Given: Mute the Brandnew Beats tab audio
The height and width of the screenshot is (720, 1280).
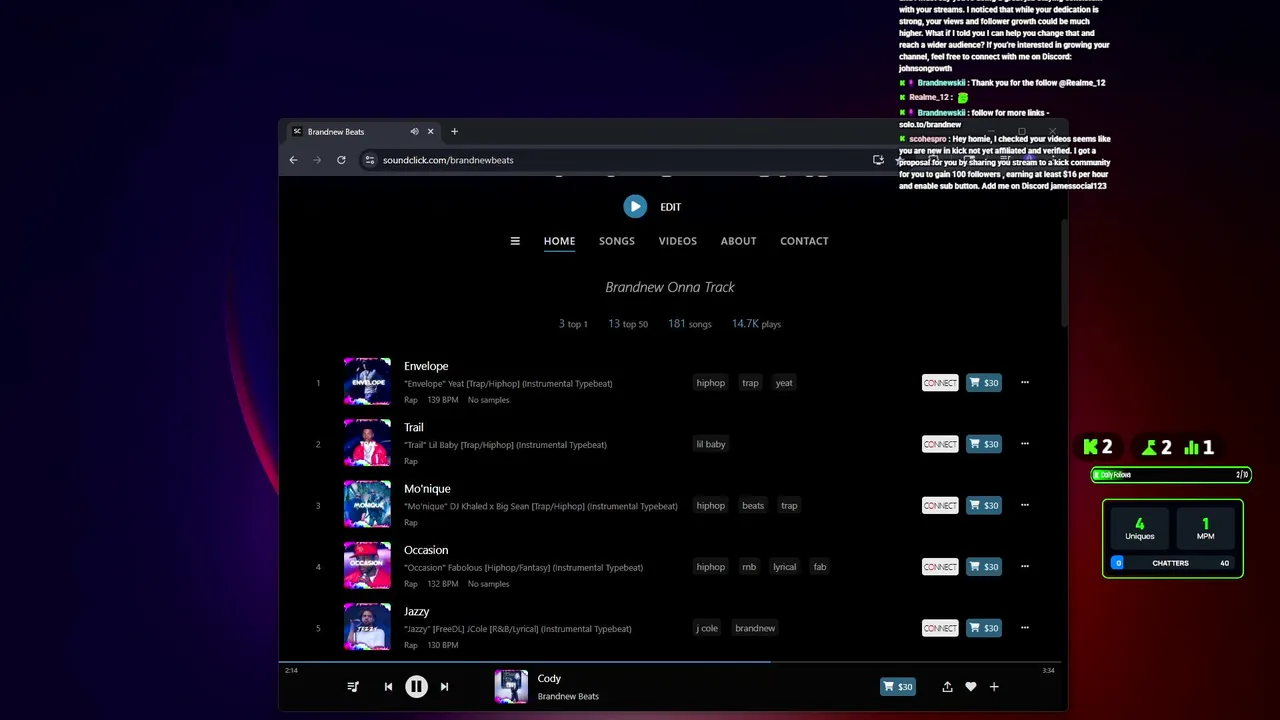Looking at the screenshot, I should tap(414, 132).
